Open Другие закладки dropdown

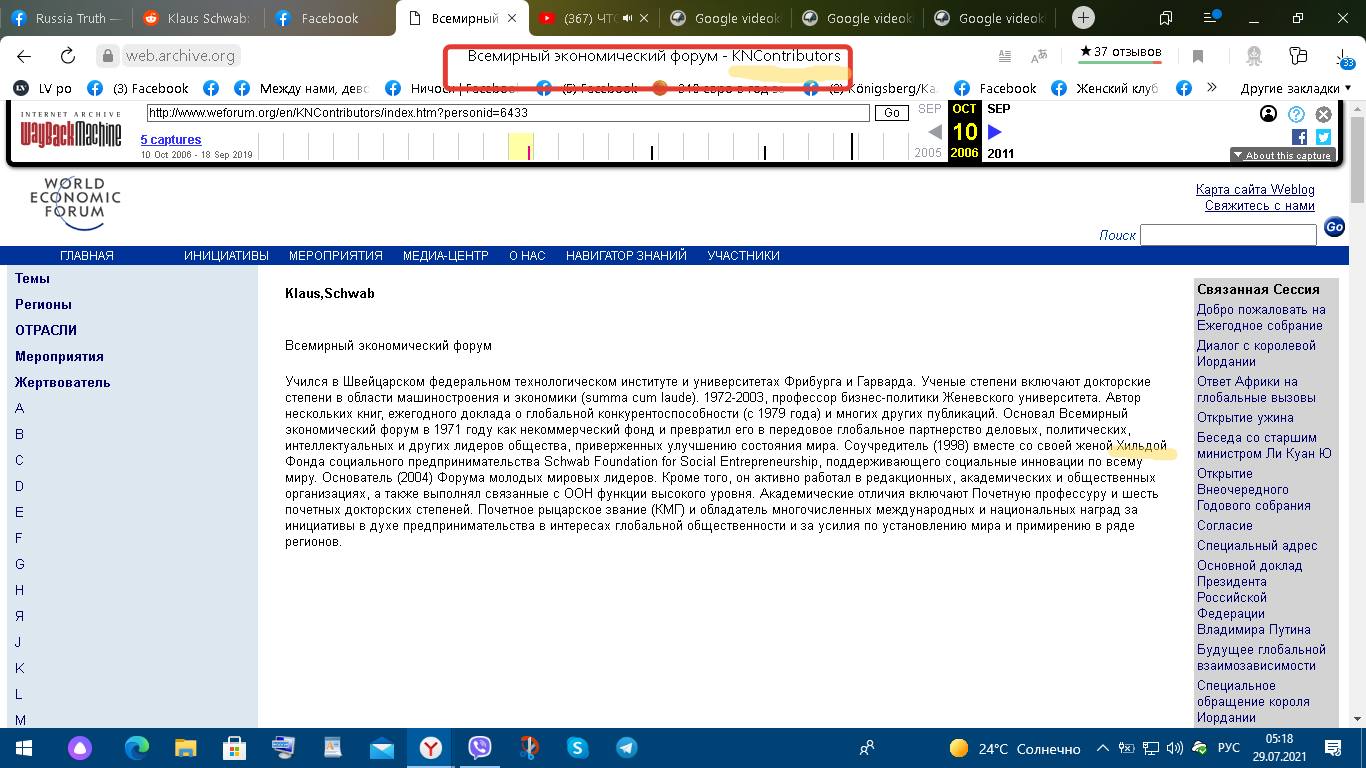click(x=1295, y=88)
